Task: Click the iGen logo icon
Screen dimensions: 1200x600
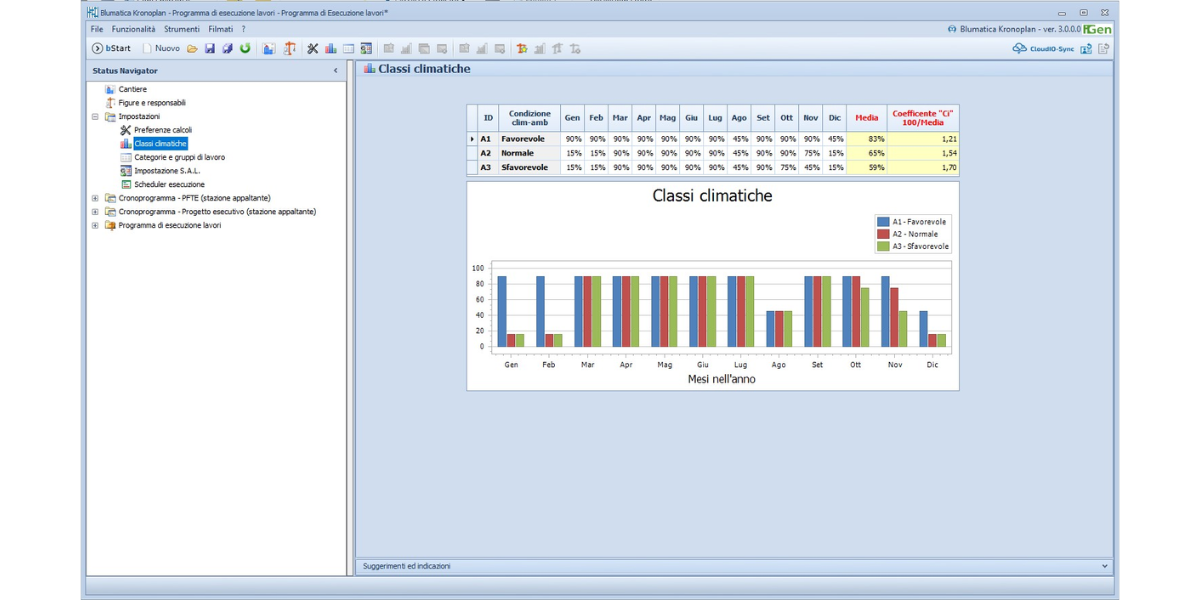Action: 1097,29
